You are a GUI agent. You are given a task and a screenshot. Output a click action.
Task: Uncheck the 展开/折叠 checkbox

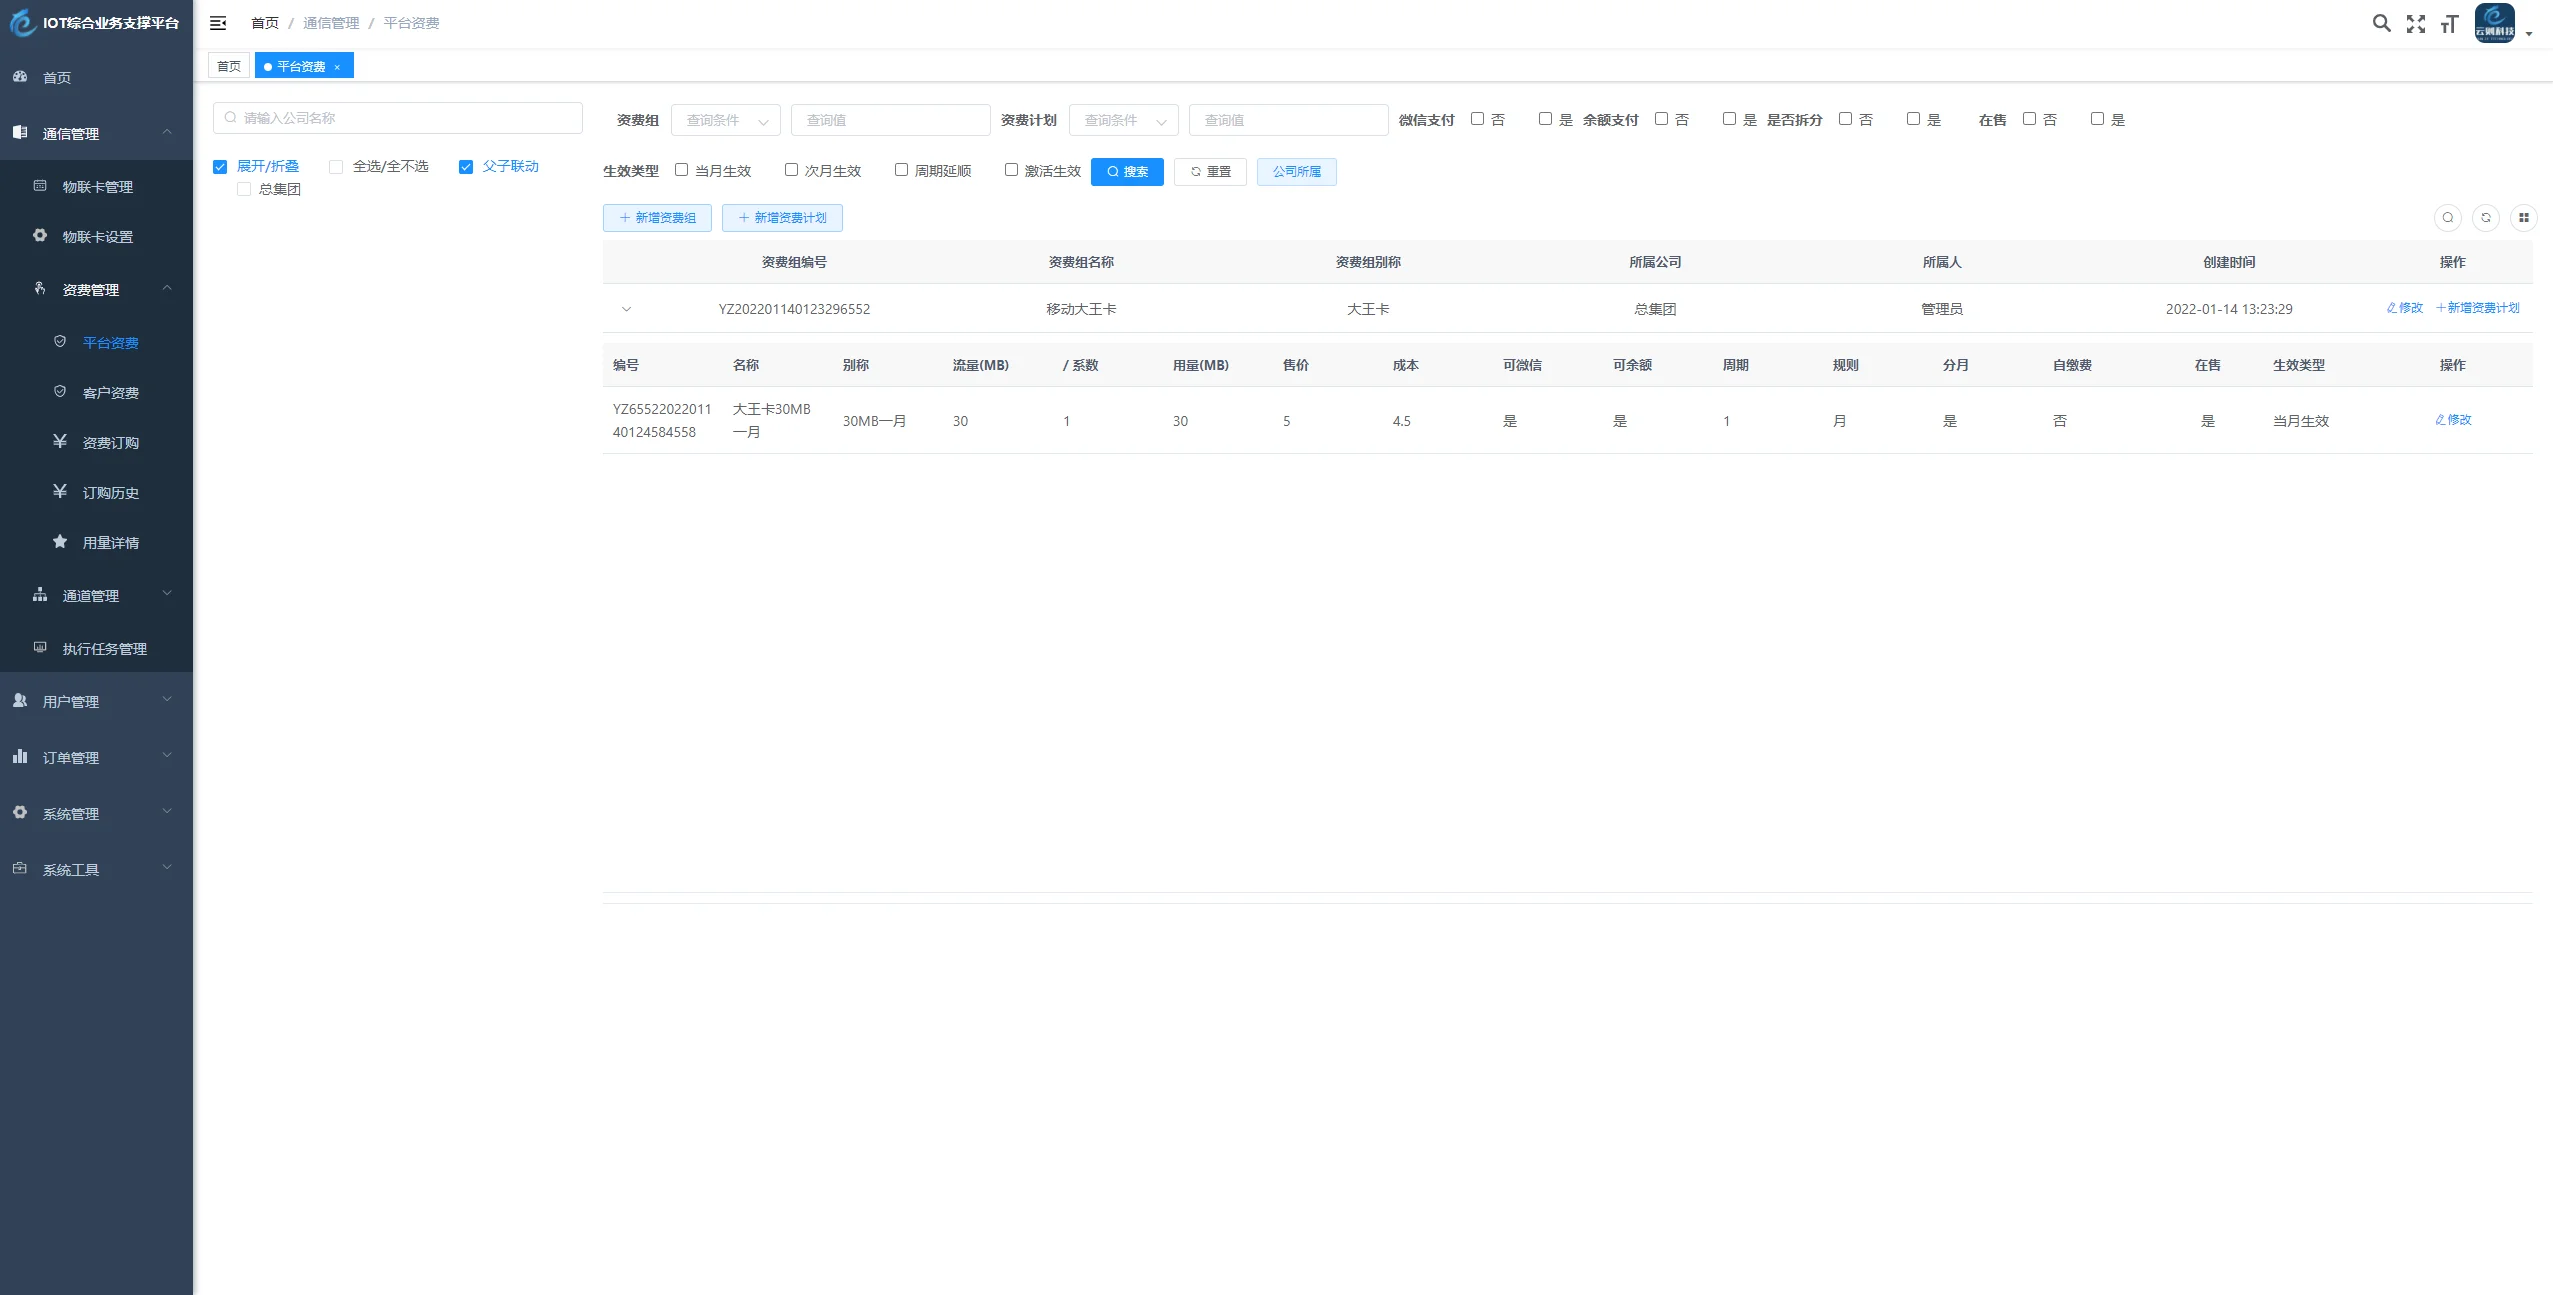[220, 167]
